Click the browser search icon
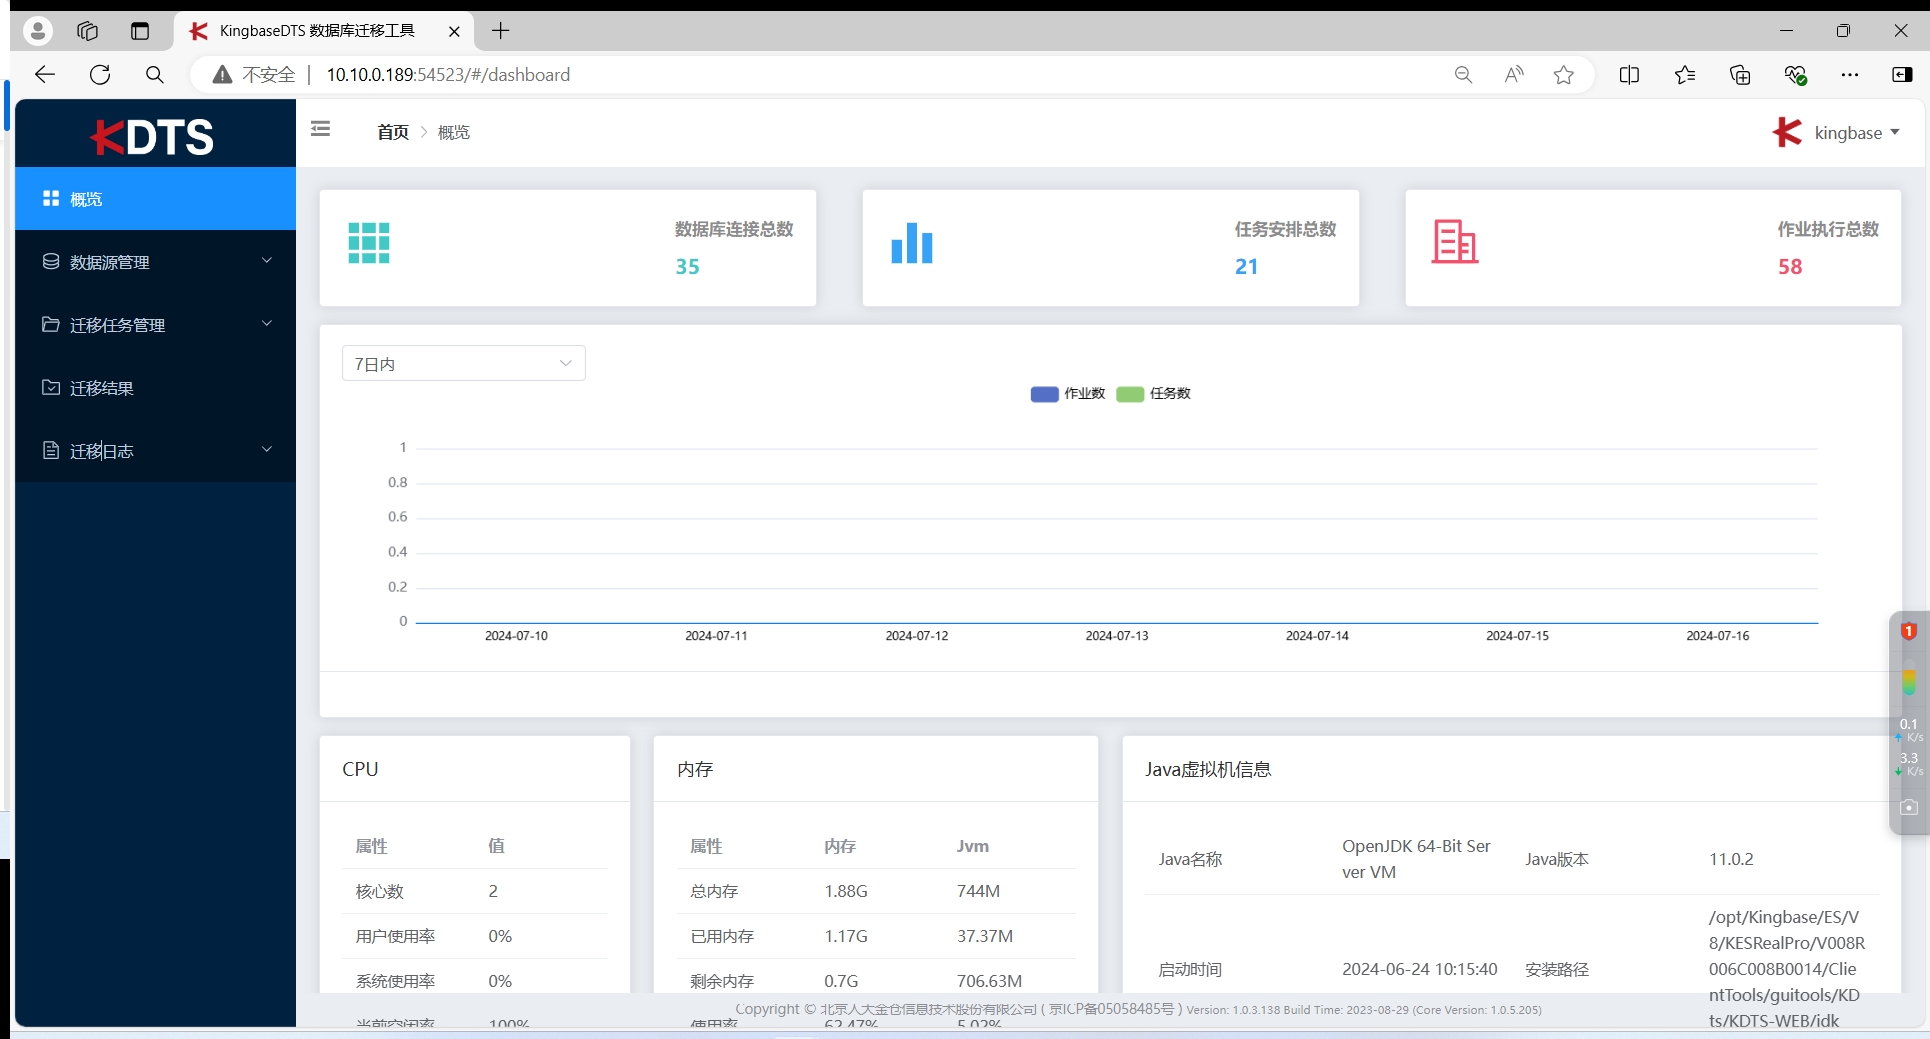Image resolution: width=1930 pixels, height=1039 pixels. tap(154, 75)
